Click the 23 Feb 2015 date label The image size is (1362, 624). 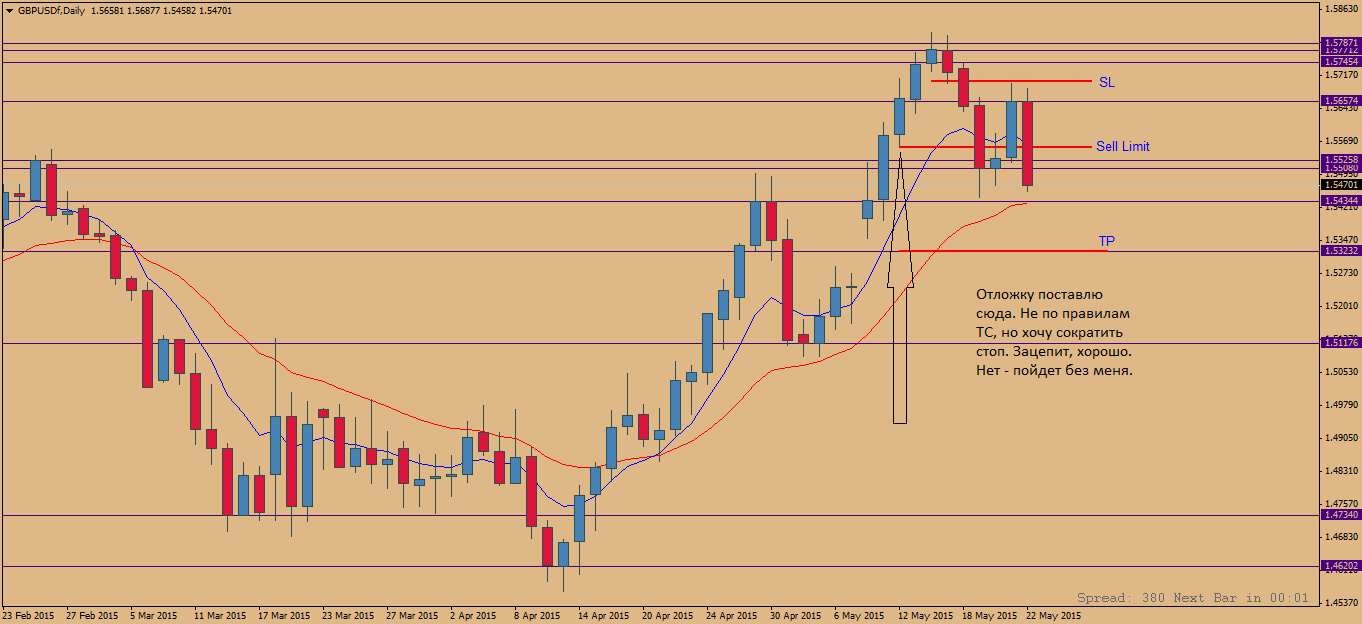[x=28, y=616]
